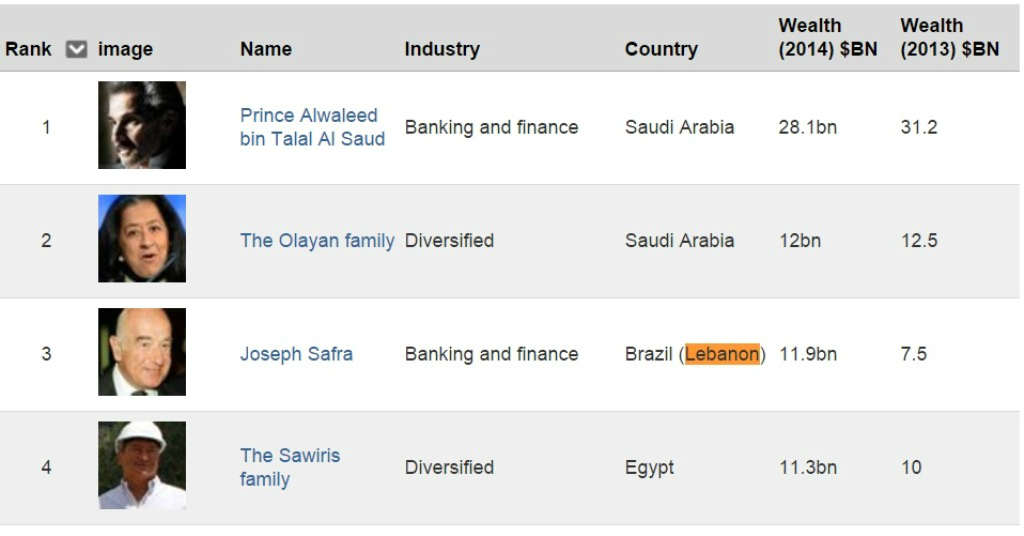Click the Wealth (2013) $BN header
This screenshot has height=536, width=1024.
pyautogui.click(x=949, y=37)
